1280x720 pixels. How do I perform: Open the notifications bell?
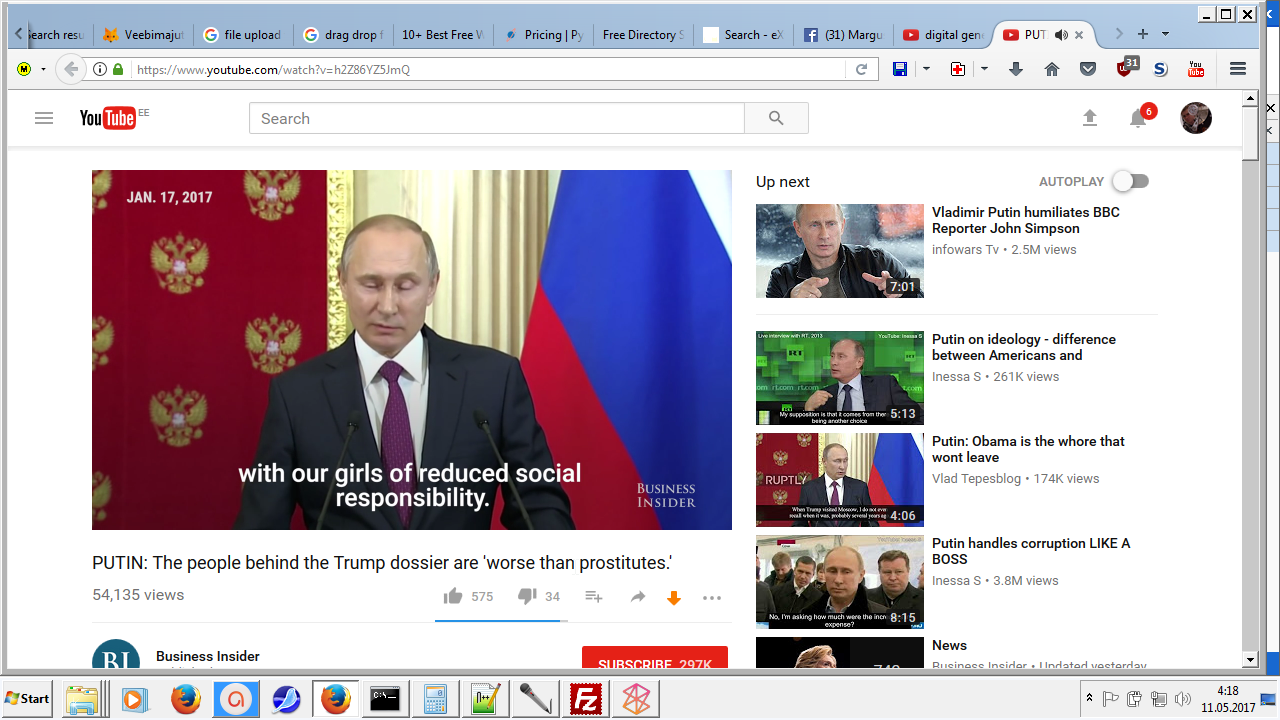pyautogui.click(x=1138, y=118)
